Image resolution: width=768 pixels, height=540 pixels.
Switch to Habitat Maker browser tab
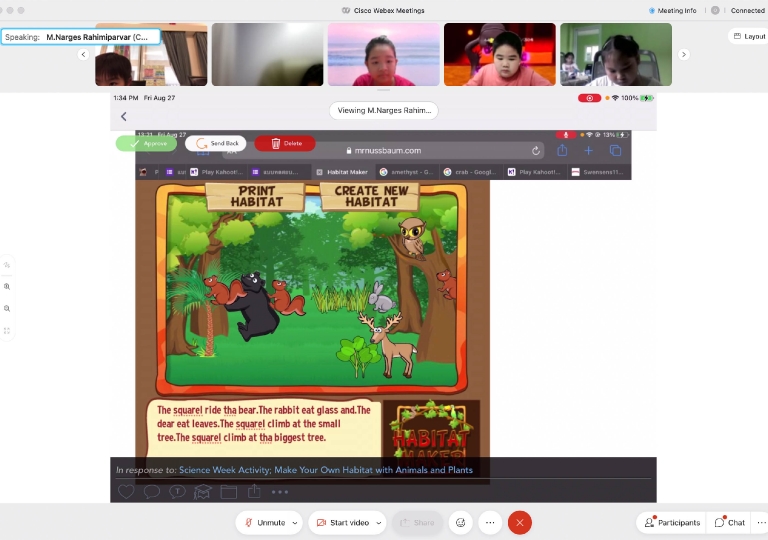(x=342, y=172)
